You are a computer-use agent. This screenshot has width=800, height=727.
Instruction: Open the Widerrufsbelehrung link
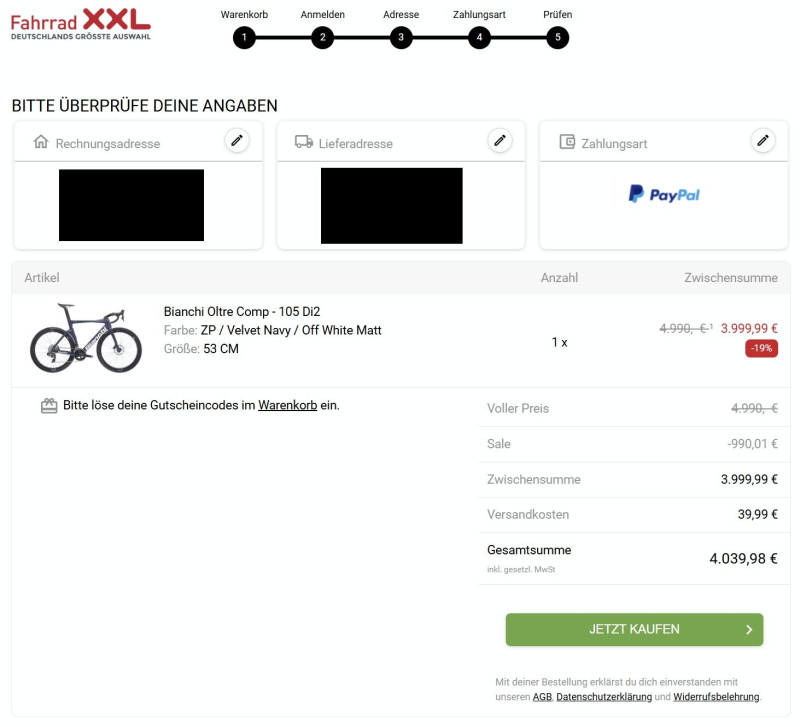716,697
